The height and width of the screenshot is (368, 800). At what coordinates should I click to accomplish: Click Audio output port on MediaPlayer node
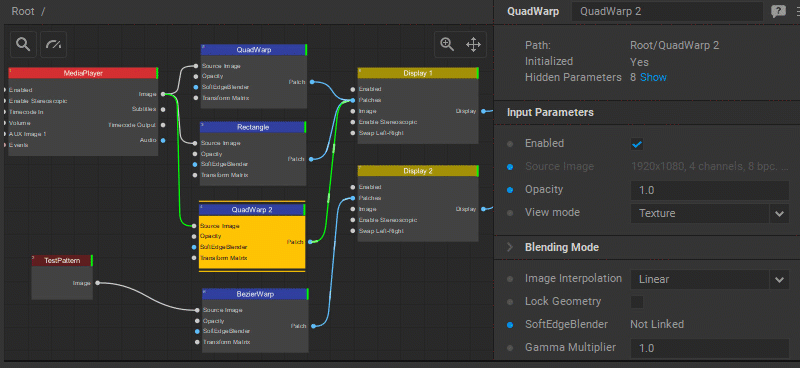point(162,140)
